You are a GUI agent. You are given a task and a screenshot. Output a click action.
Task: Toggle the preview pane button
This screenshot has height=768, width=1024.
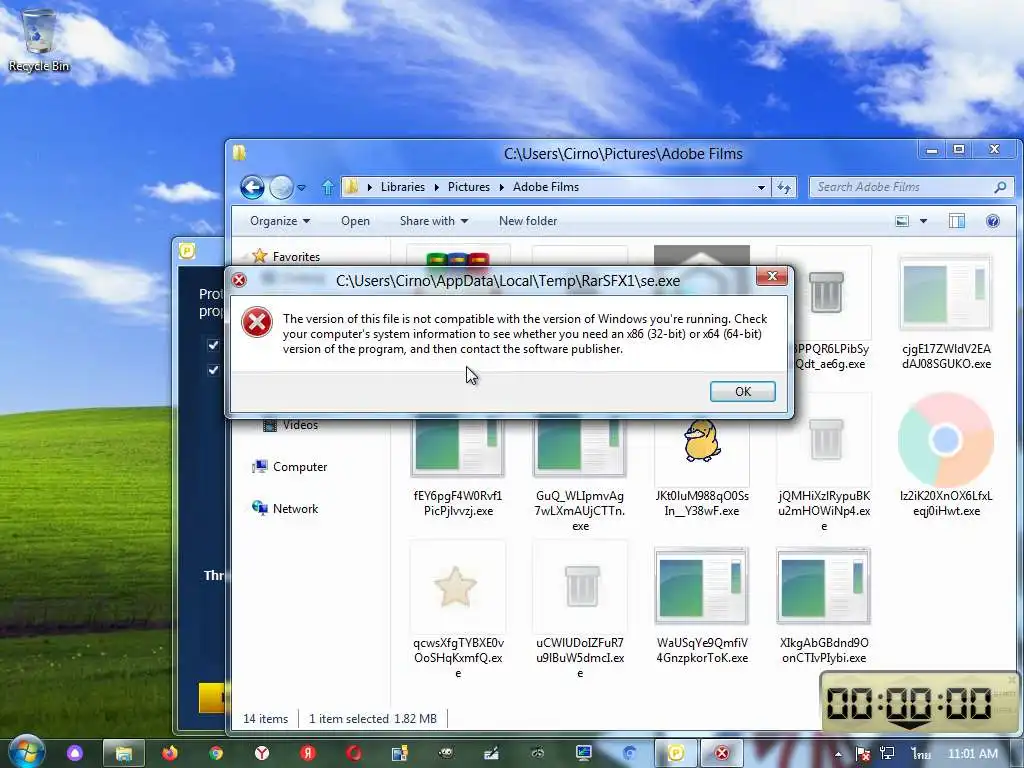click(957, 221)
